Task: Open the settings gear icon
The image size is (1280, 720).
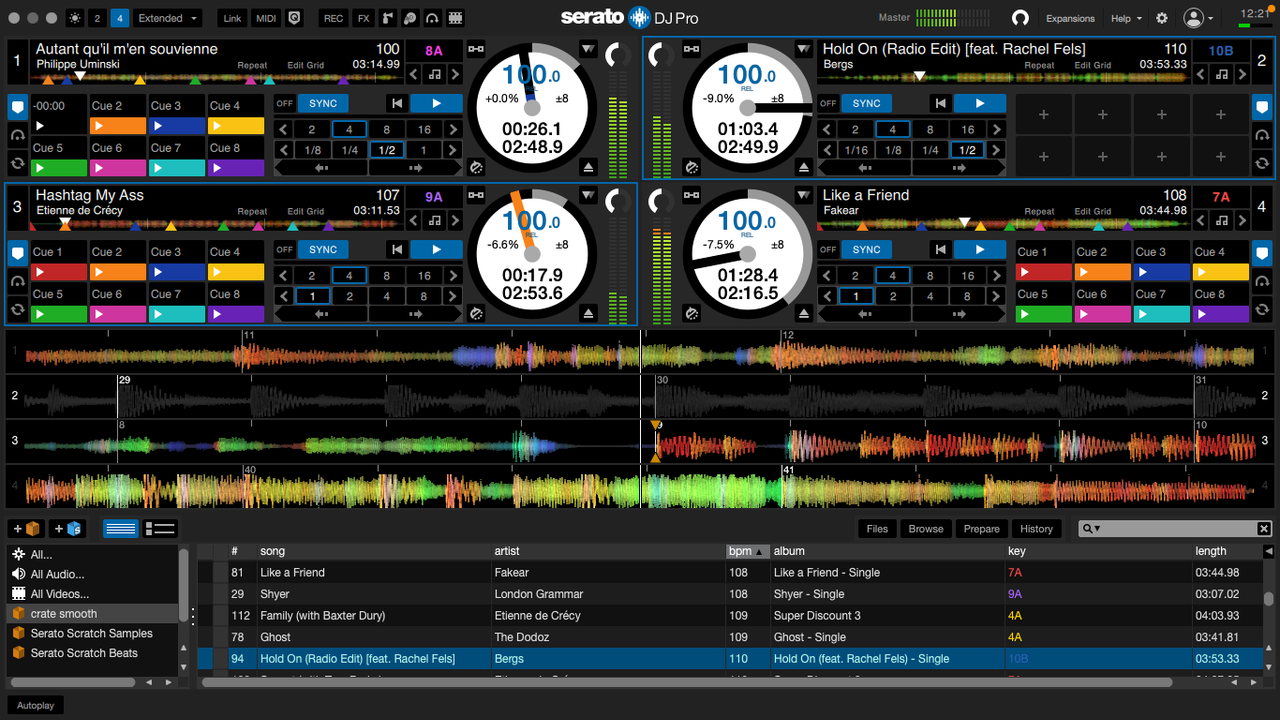Action: [1161, 18]
